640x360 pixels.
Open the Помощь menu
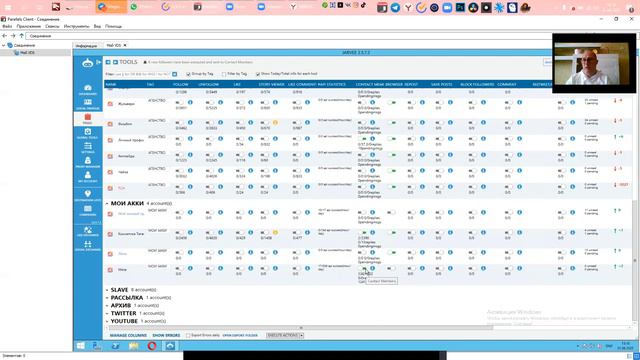[x=113, y=26]
